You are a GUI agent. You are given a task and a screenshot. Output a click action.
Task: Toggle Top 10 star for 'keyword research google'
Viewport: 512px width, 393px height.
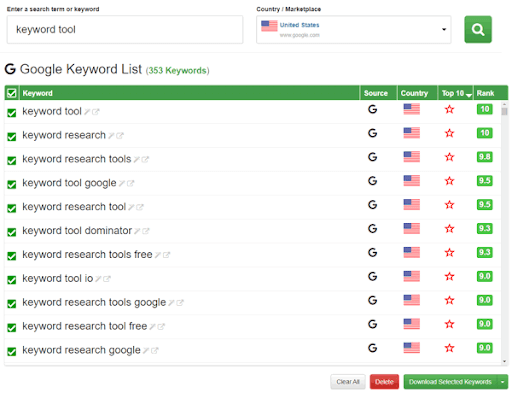coord(449,348)
